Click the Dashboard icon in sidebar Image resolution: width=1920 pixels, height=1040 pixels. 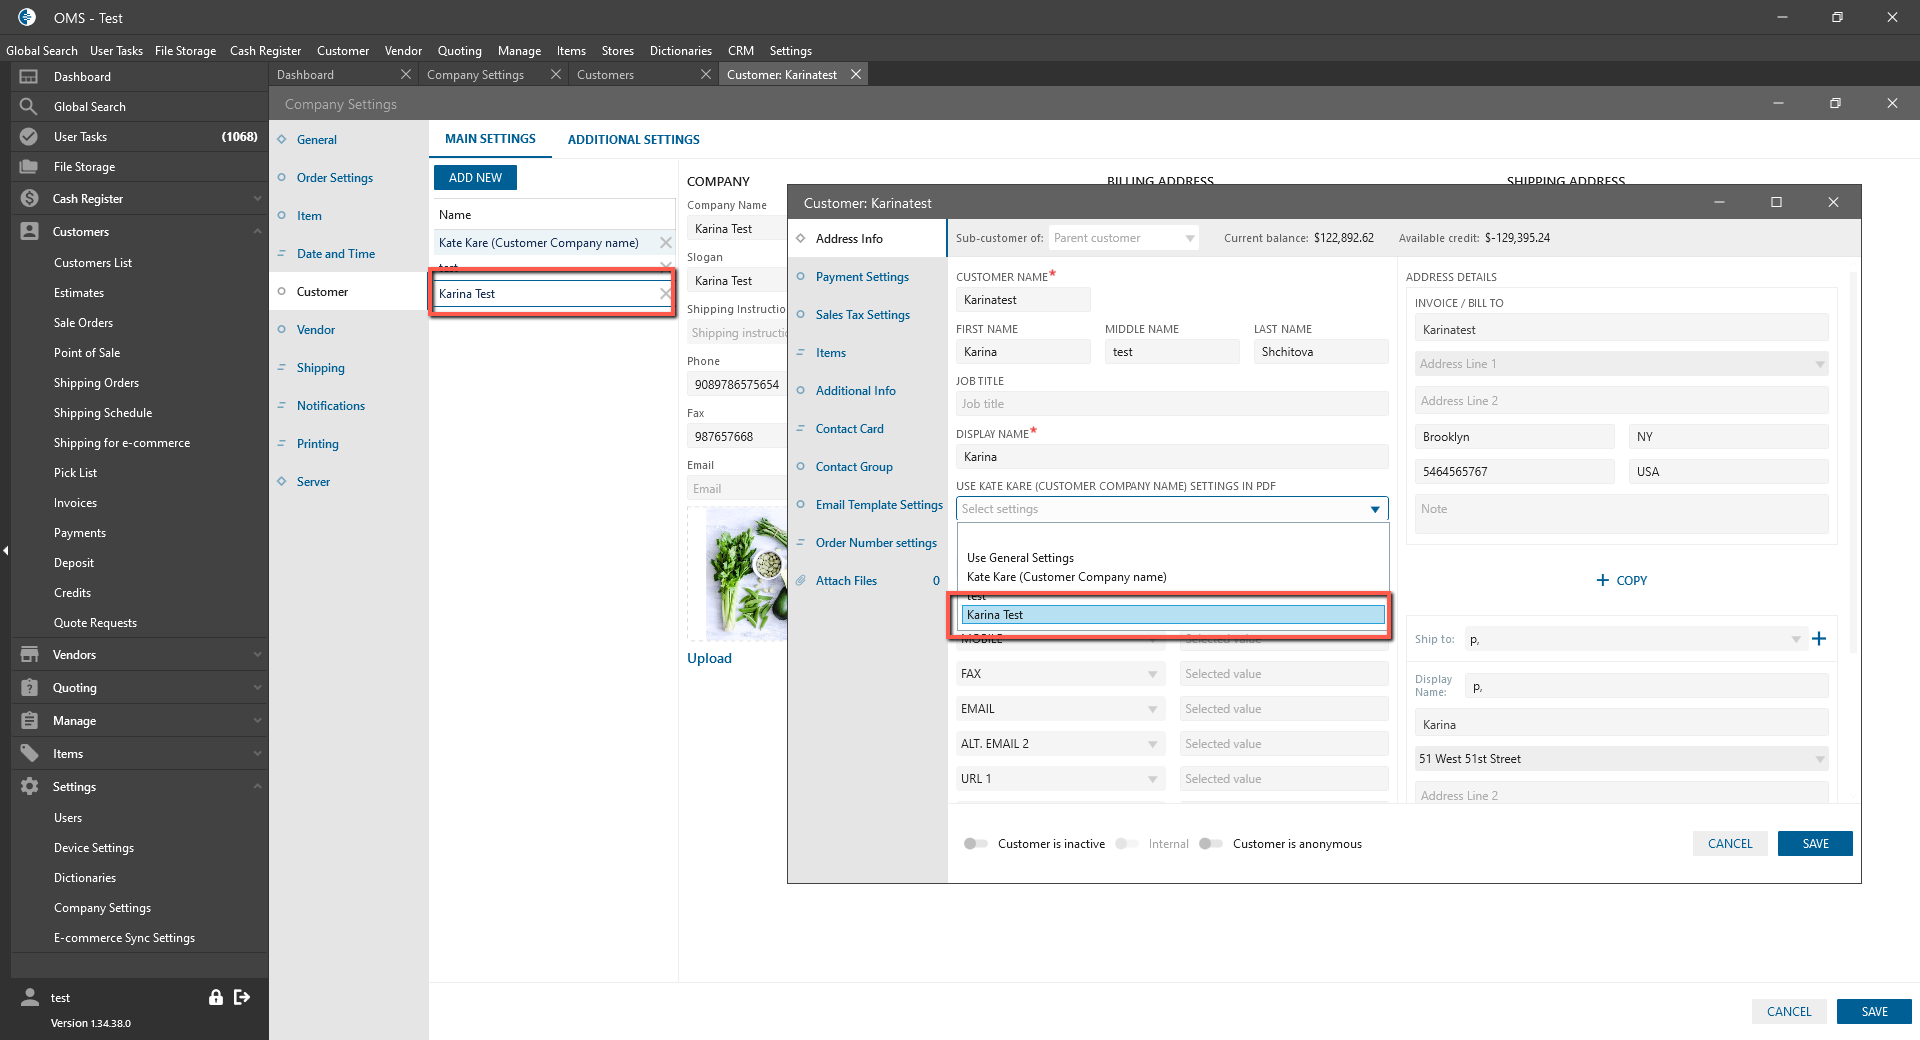(x=29, y=77)
